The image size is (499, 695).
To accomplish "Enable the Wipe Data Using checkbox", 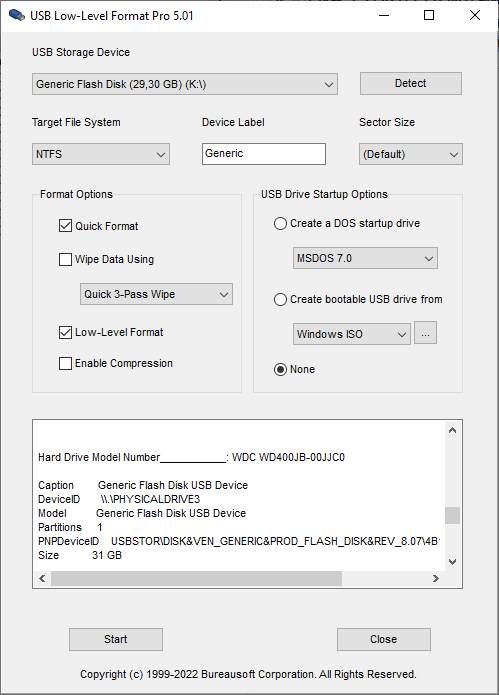I will tap(65, 259).
